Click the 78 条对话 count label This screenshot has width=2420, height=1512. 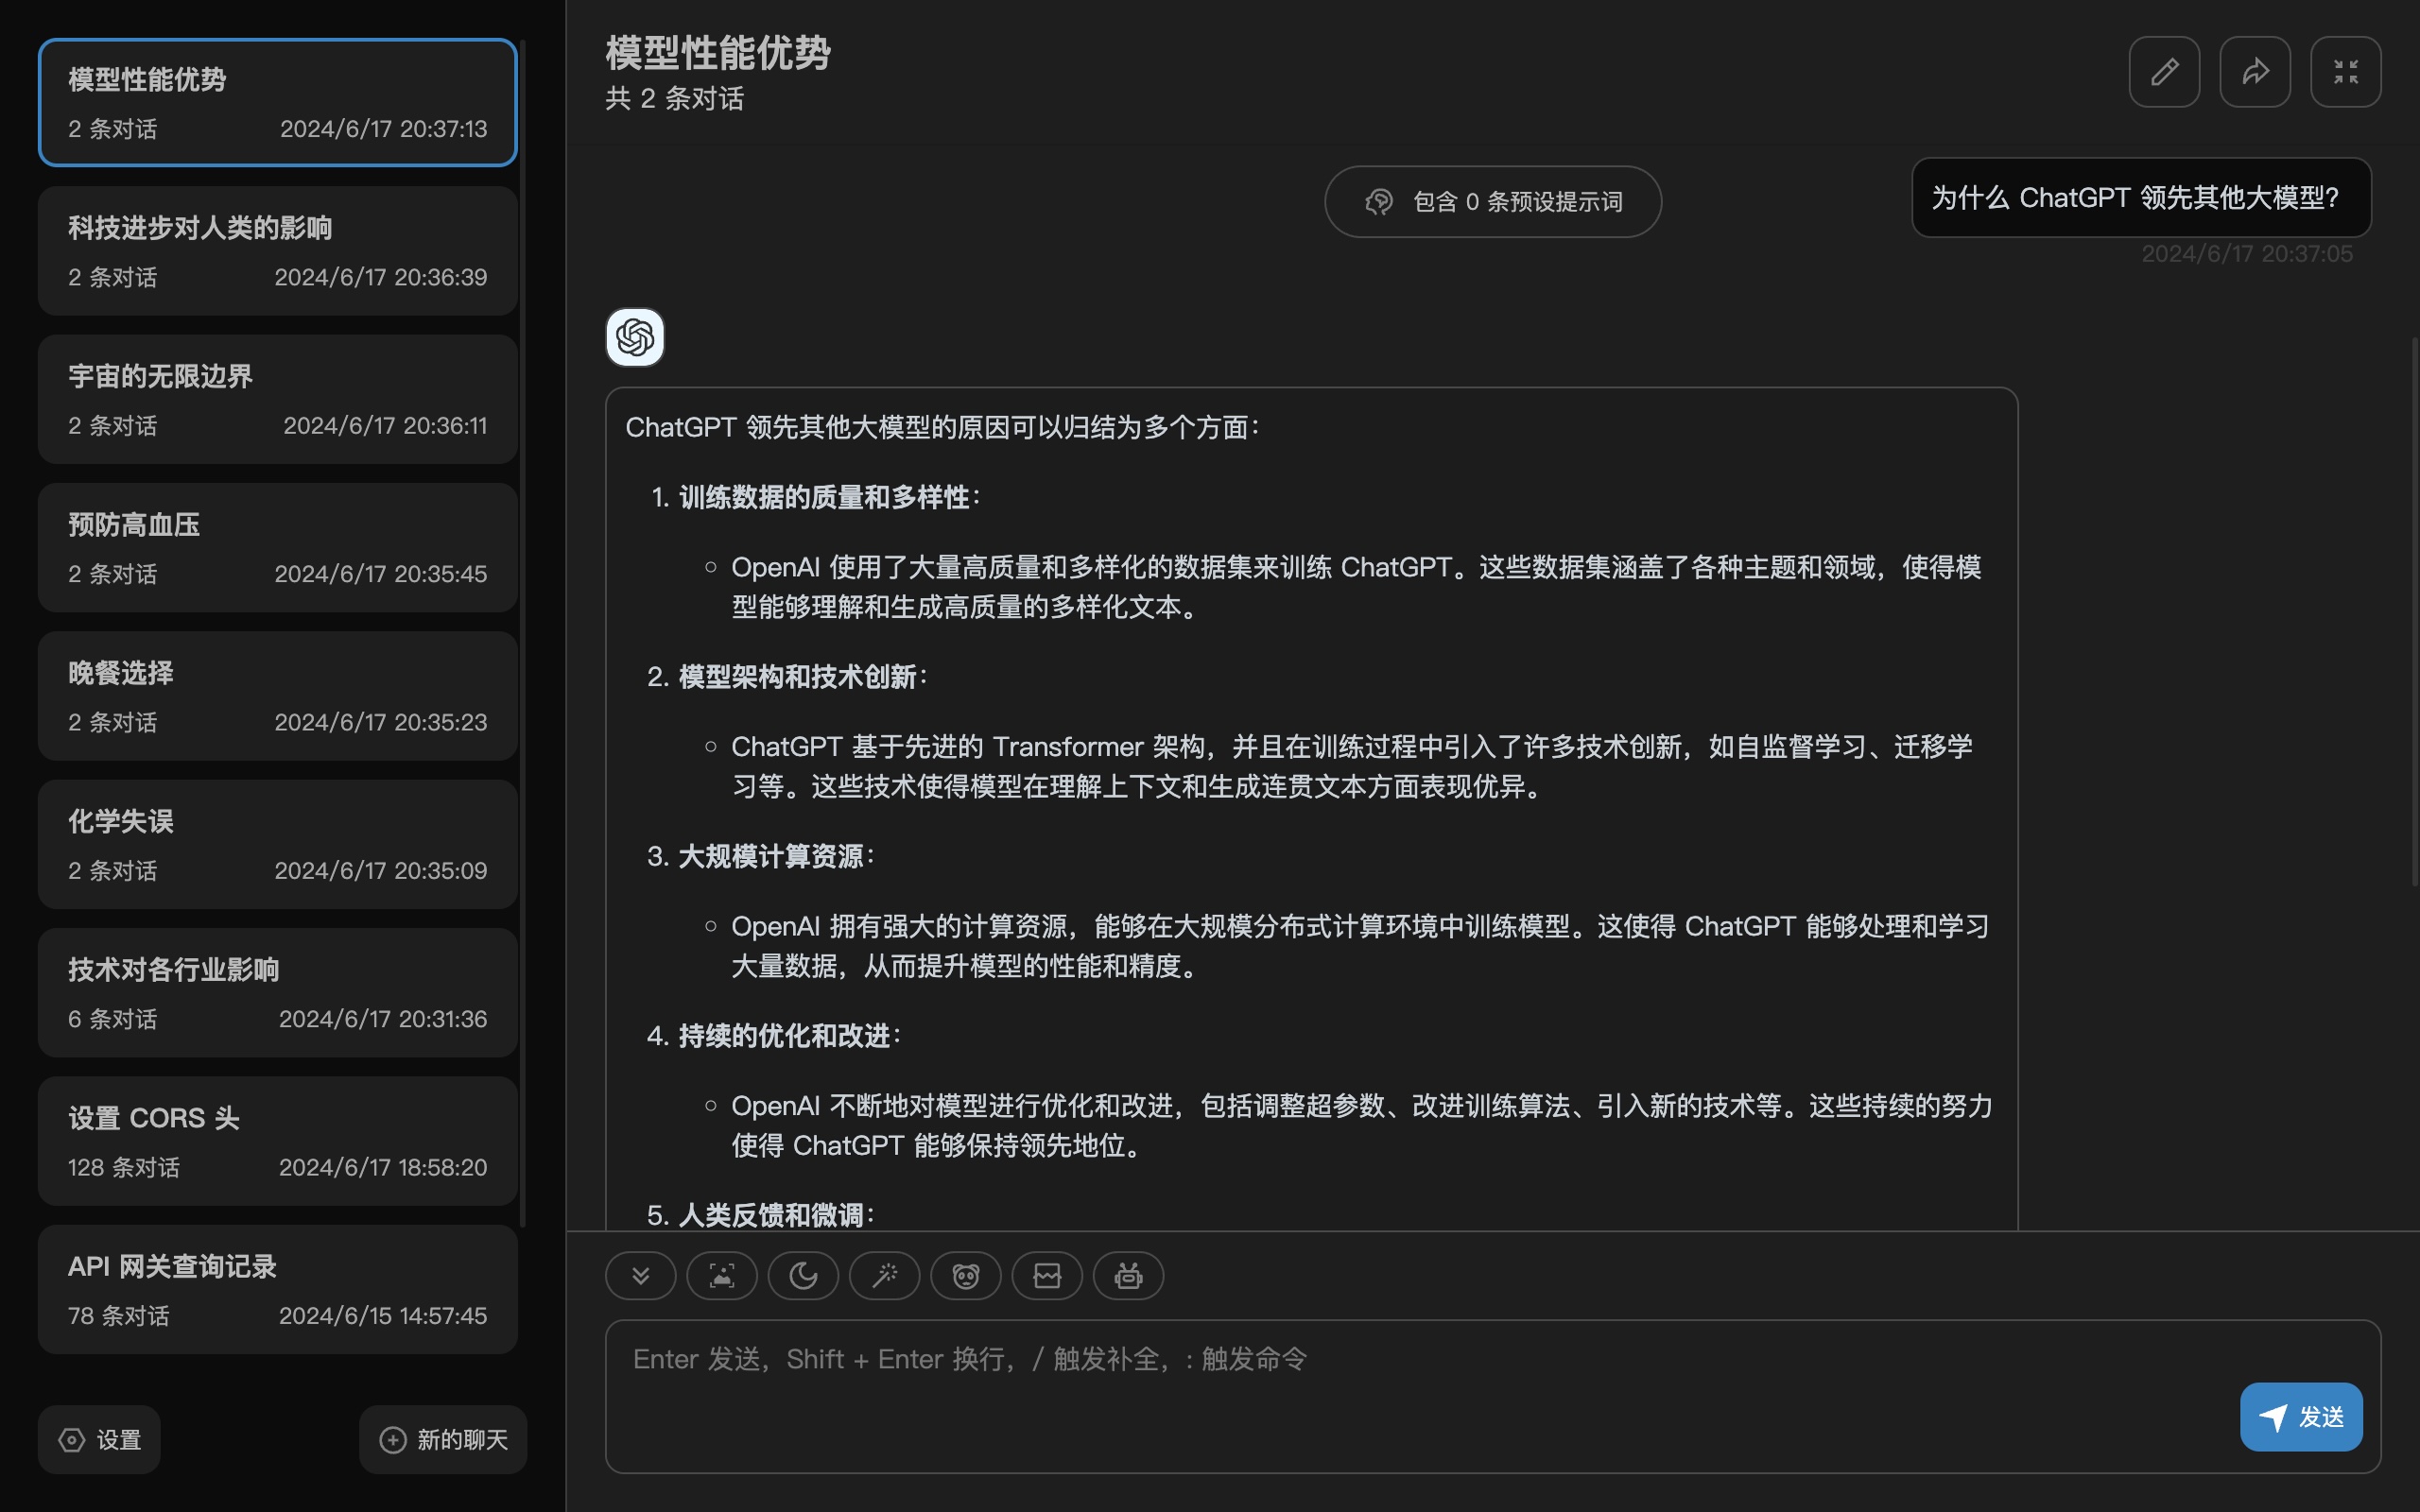119,1316
